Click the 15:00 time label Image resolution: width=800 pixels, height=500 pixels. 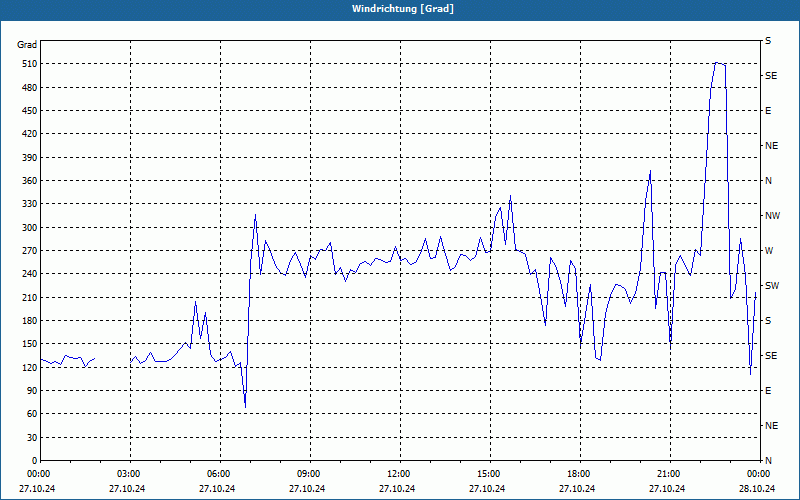(x=488, y=473)
